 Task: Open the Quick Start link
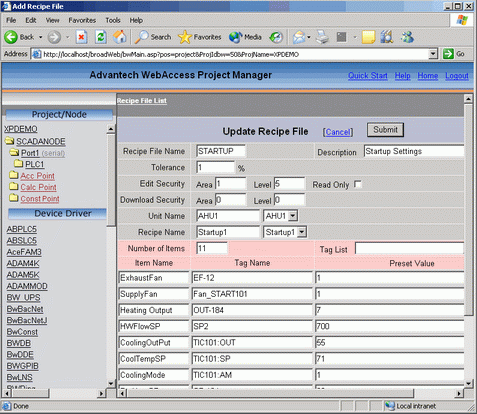pos(368,76)
